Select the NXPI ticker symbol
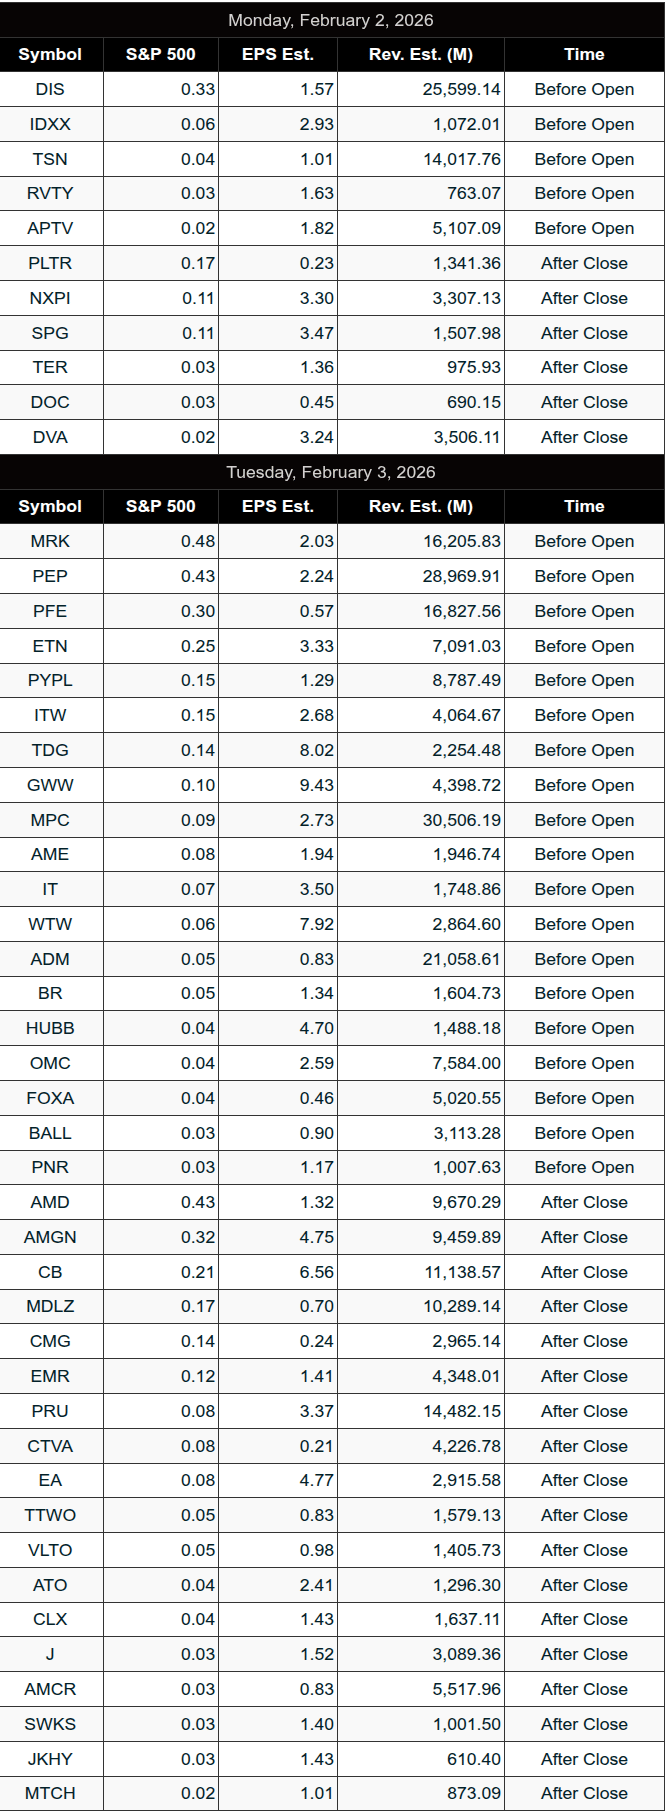This screenshot has height=1816, width=672. pyautogui.click(x=50, y=298)
